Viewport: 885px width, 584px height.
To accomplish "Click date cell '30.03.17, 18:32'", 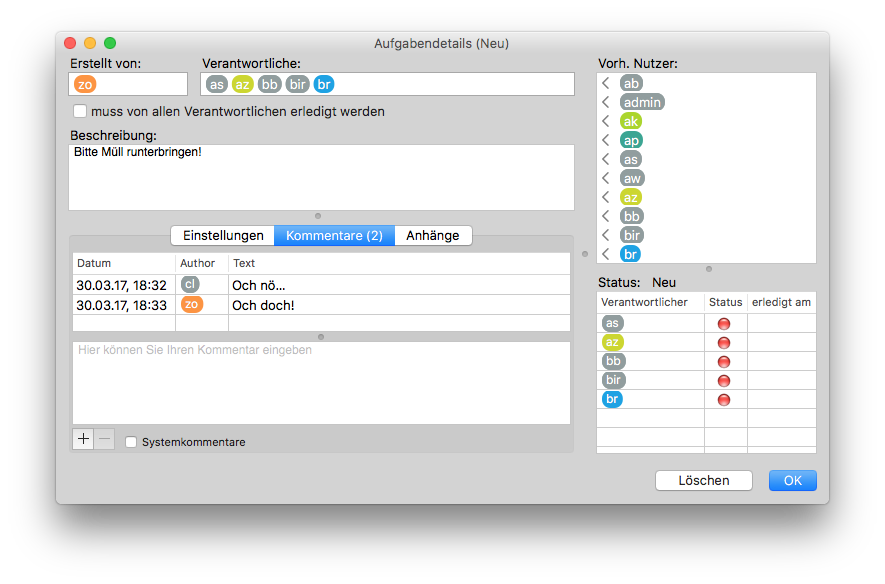I will coord(122,286).
